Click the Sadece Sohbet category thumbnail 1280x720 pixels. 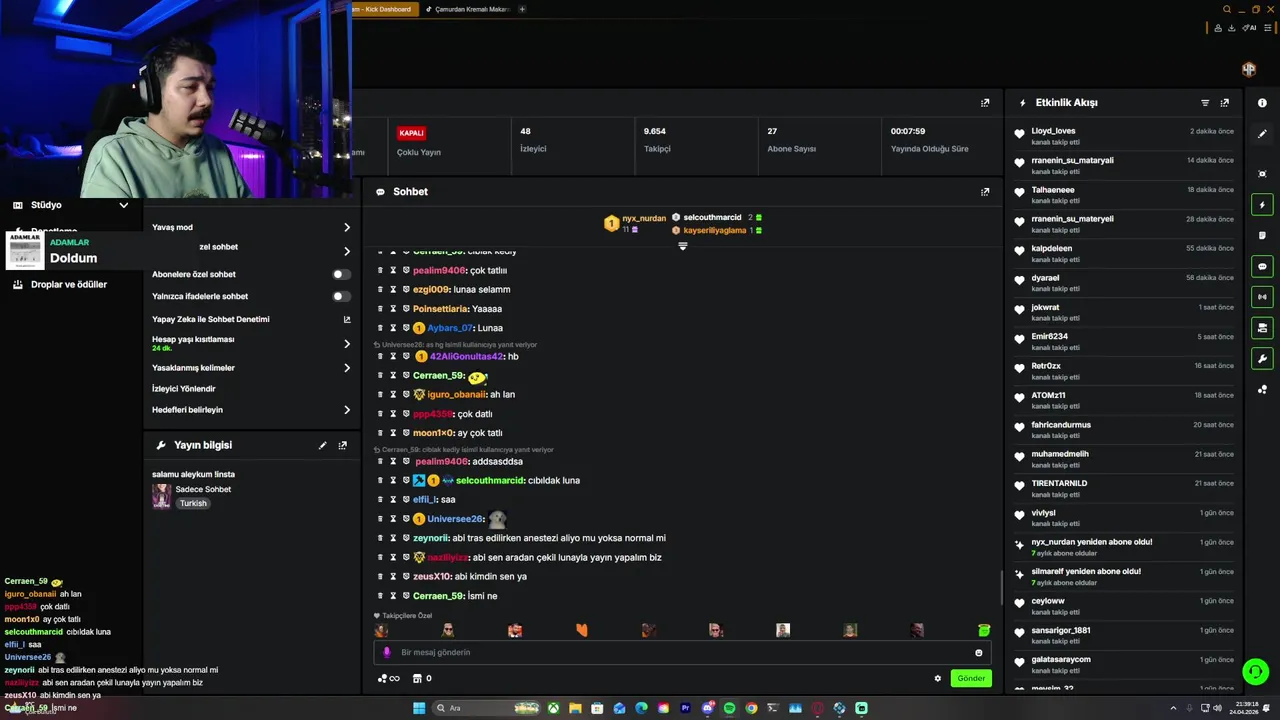click(x=161, y=497)
